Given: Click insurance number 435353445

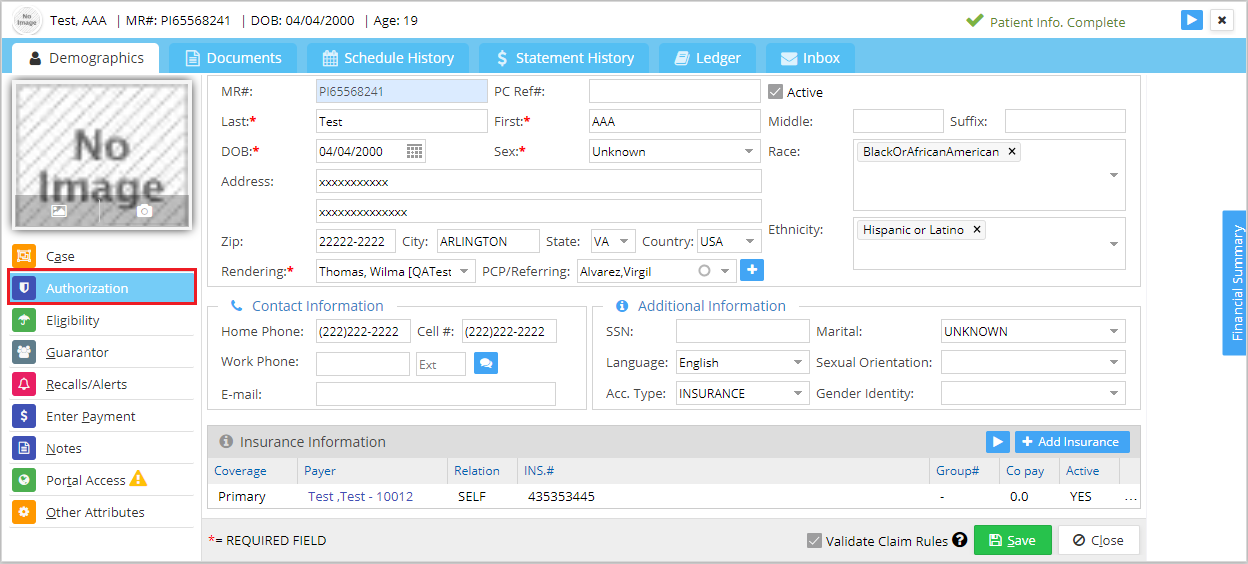Looking at the screenshot, I should (x=561, y=496).
